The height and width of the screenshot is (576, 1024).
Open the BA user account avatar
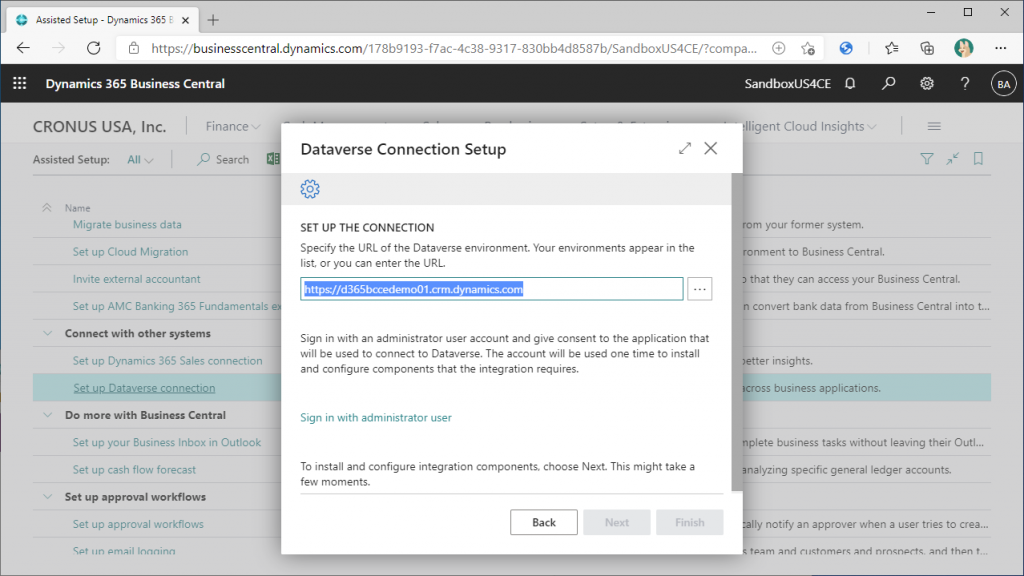click(1003, 84)
